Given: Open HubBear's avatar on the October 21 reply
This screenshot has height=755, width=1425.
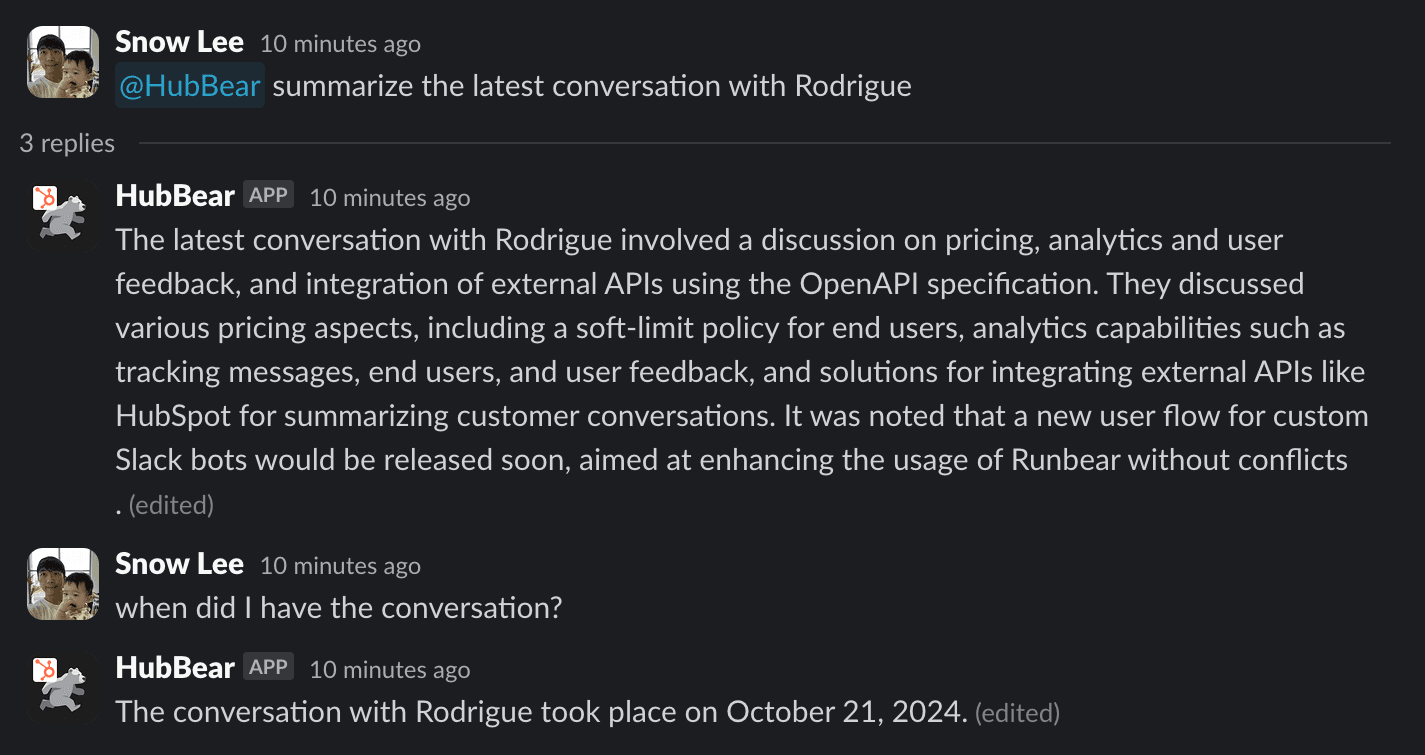Looking at the screenshot, I should (63, 688).
